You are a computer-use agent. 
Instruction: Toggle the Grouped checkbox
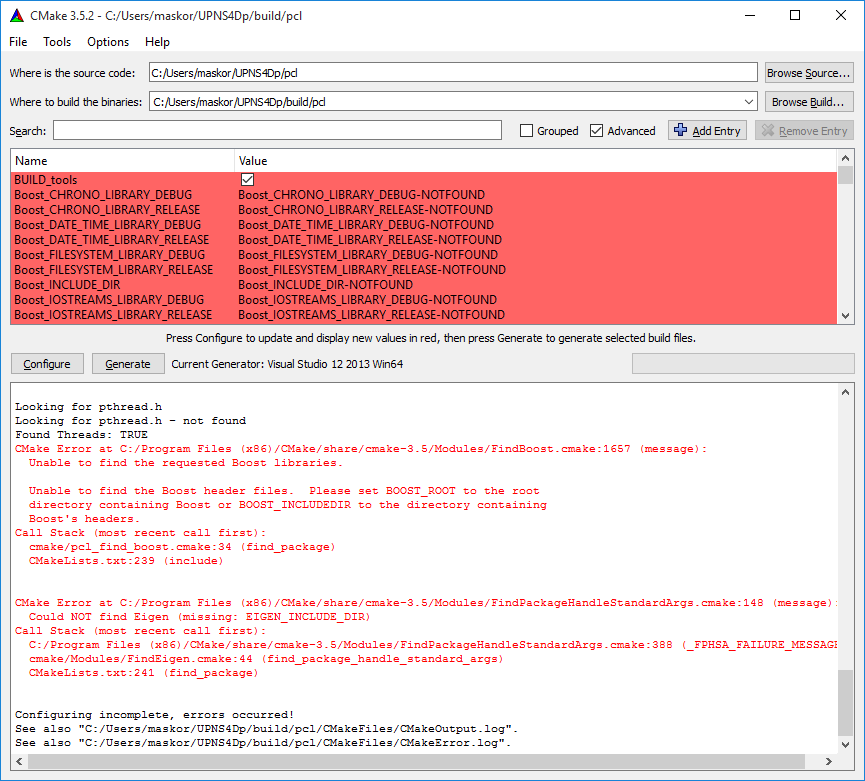(x=526, y=131)
